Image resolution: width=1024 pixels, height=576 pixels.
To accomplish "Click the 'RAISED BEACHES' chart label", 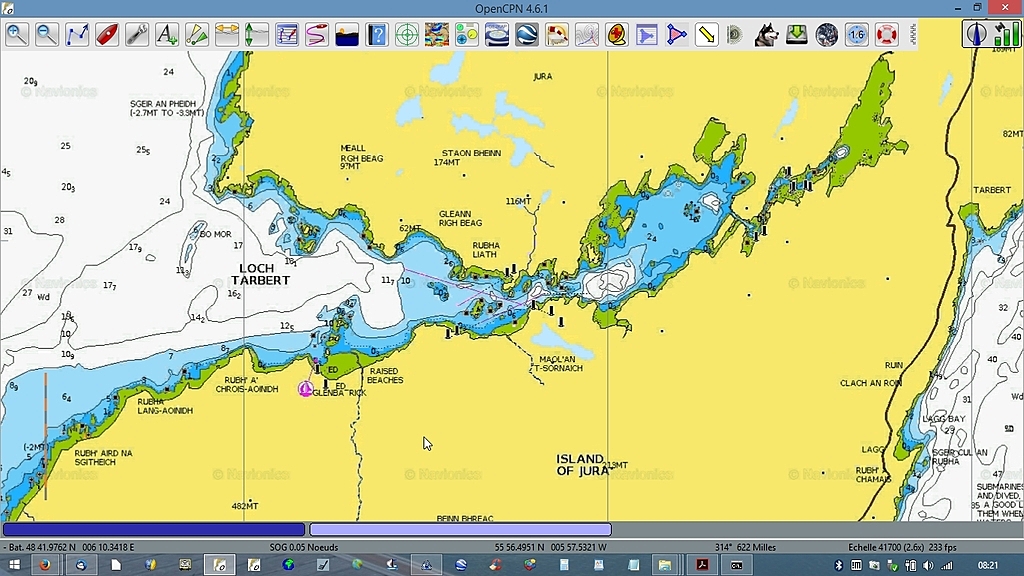I will [x=385, y=376].
